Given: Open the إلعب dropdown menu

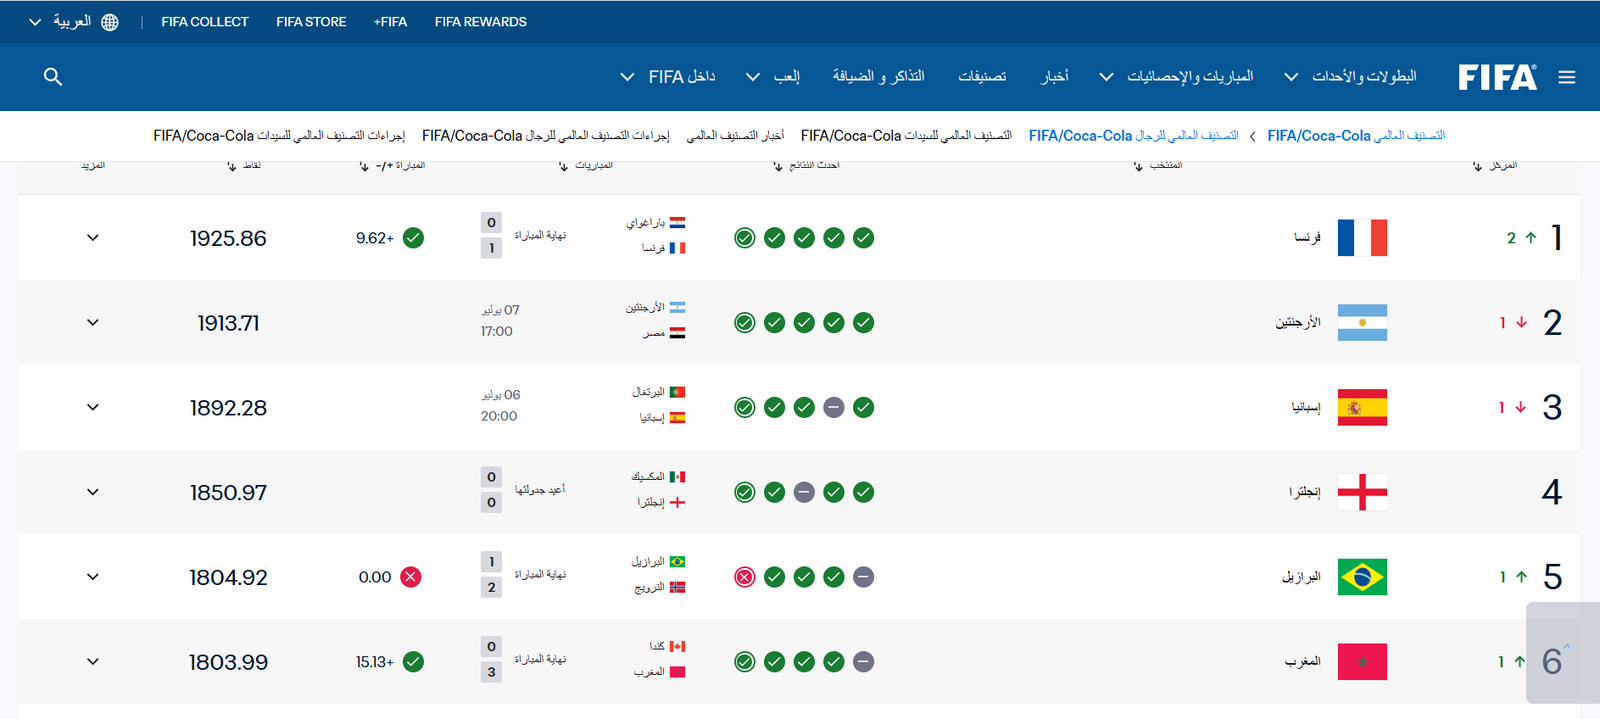Looking at the screenshot, I should tap(773, 77).
